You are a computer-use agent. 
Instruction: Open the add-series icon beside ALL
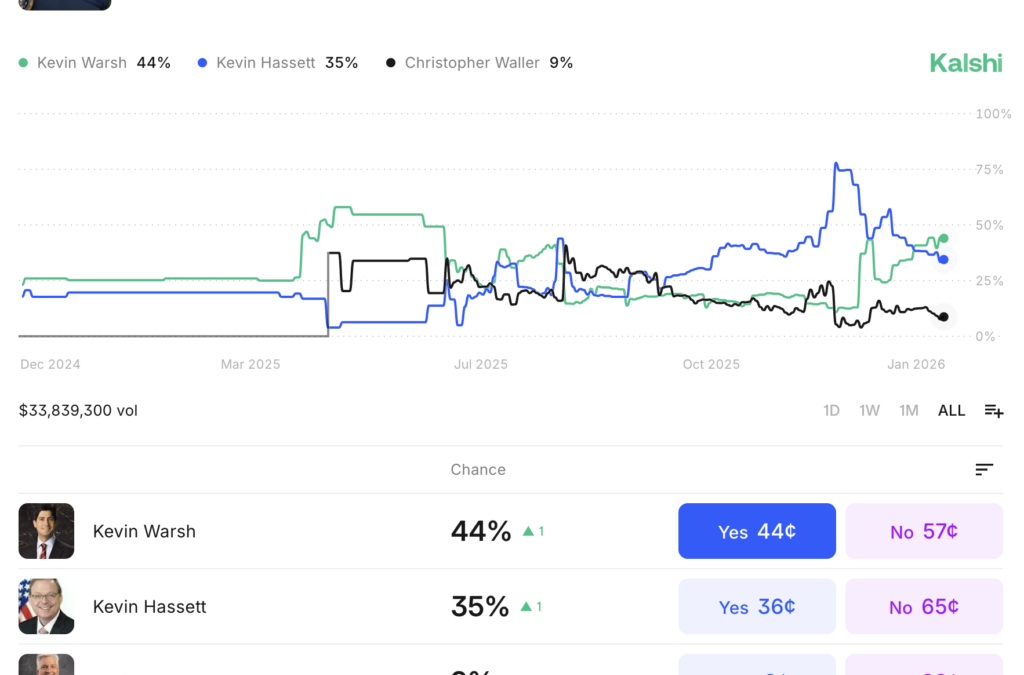[993, 411]
